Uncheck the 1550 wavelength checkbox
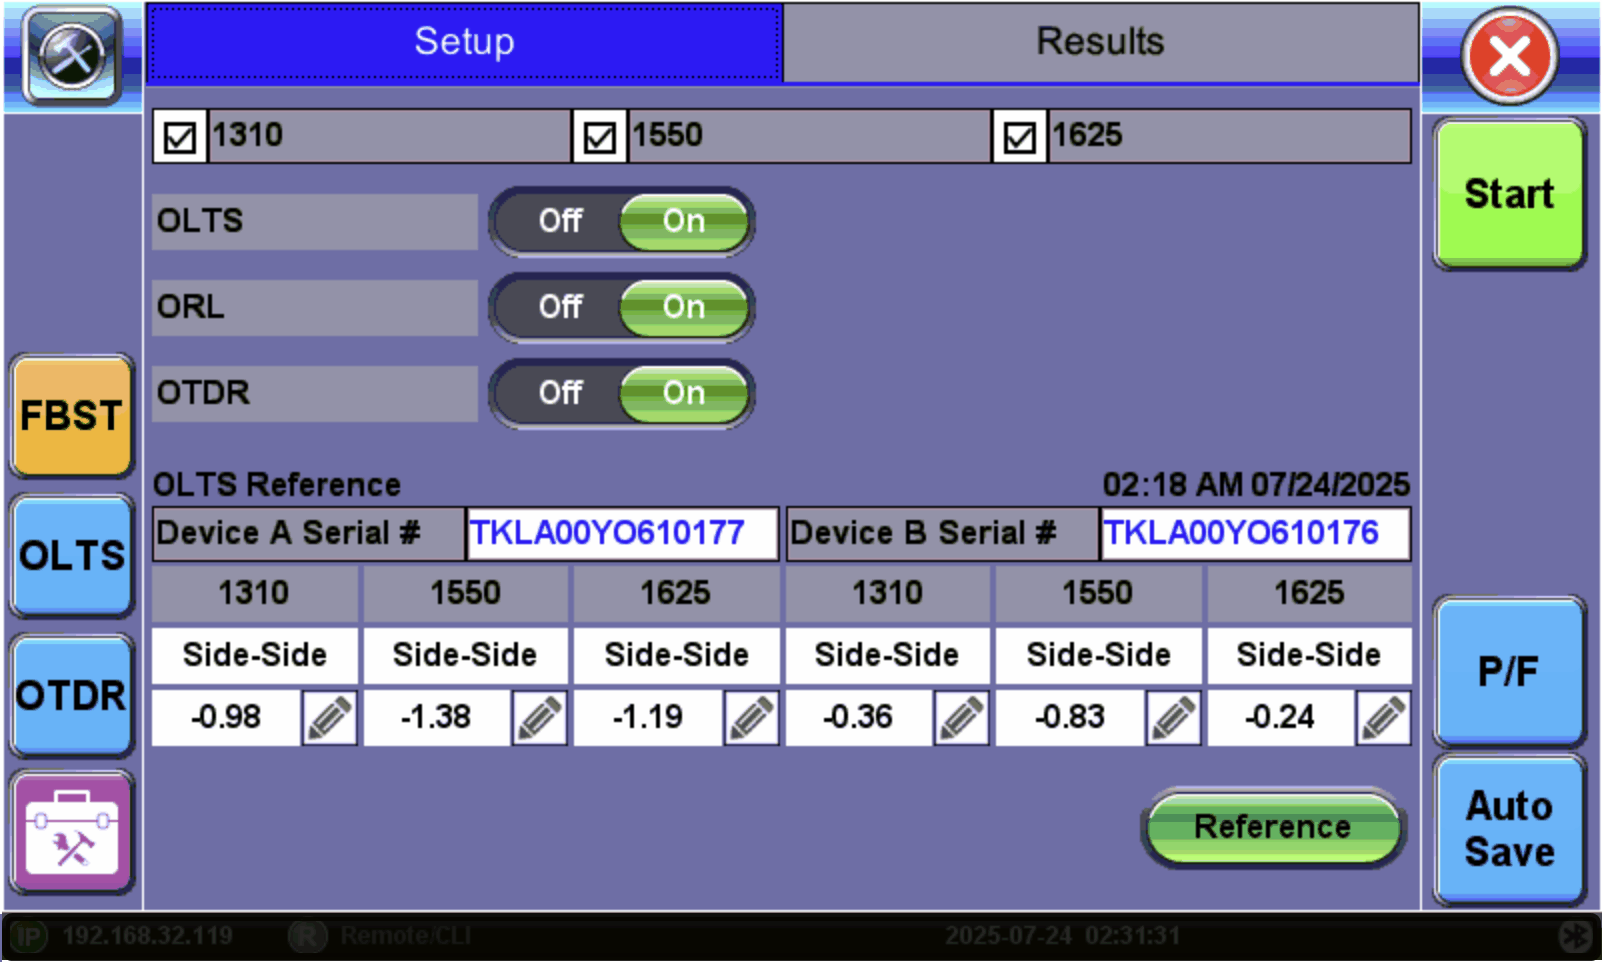This screenshot has width=1602, height=962. [600, 136]
